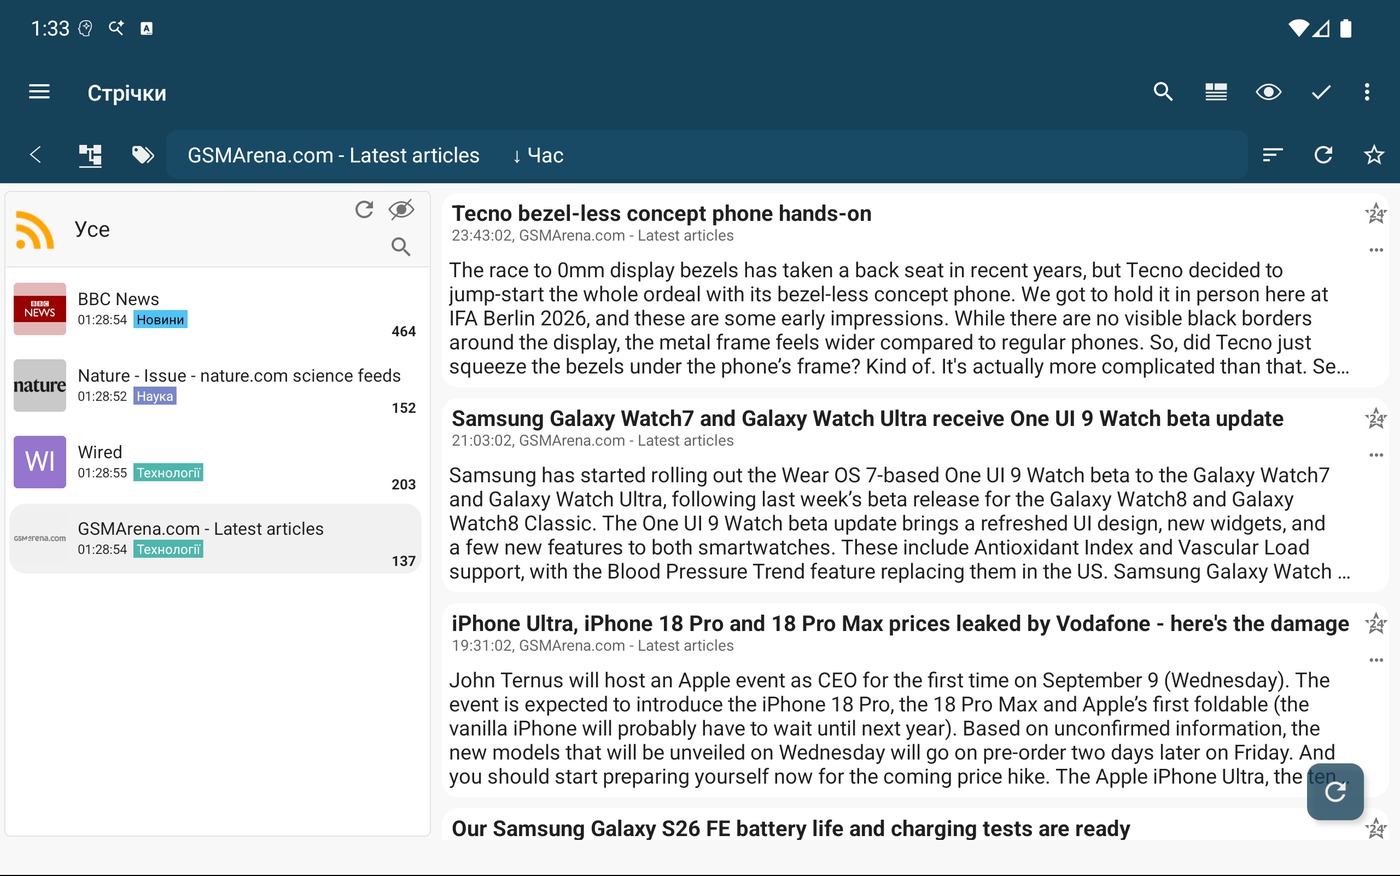Search feeds in the sidebar panel

[x=401, y=246]
